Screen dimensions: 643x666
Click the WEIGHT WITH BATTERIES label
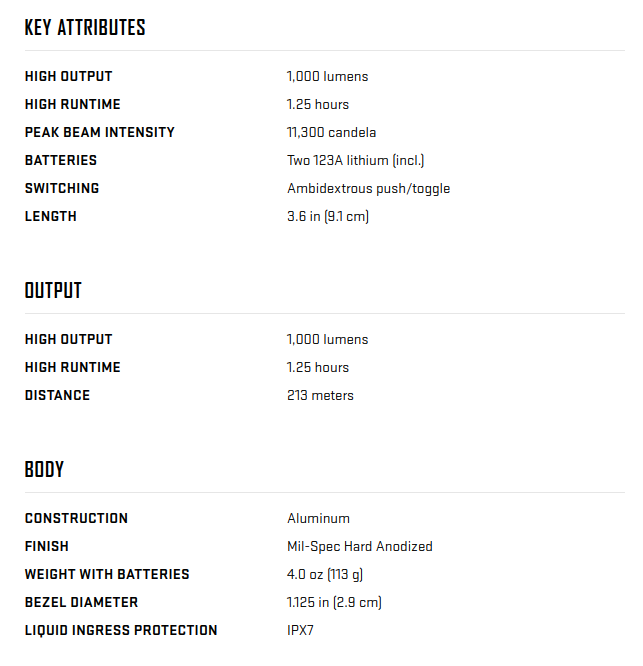(x=107, y=574)
